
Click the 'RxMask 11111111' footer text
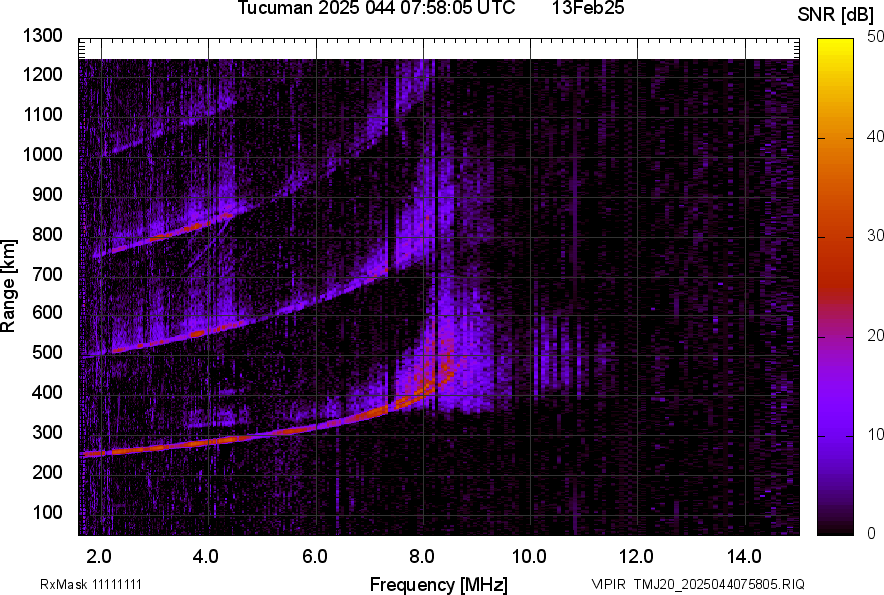tap(91, 584)
